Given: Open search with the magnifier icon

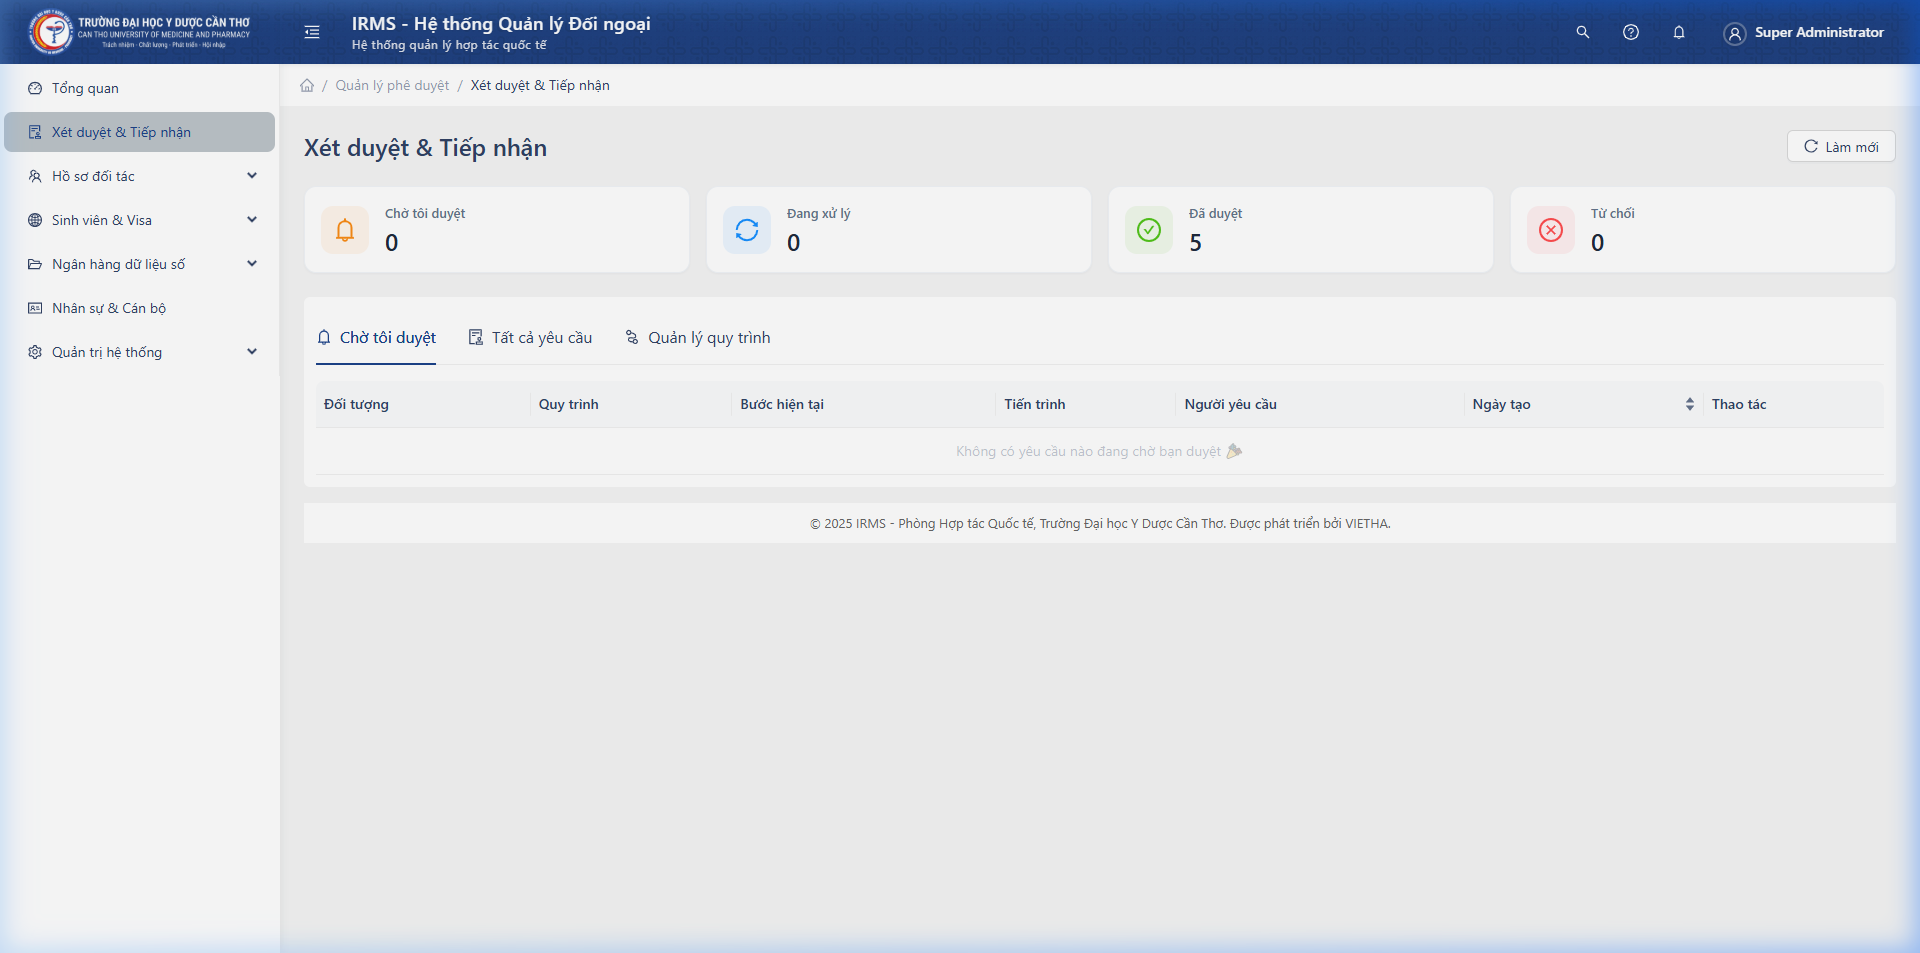Looking at the screenshot, I should point(1582,32).
